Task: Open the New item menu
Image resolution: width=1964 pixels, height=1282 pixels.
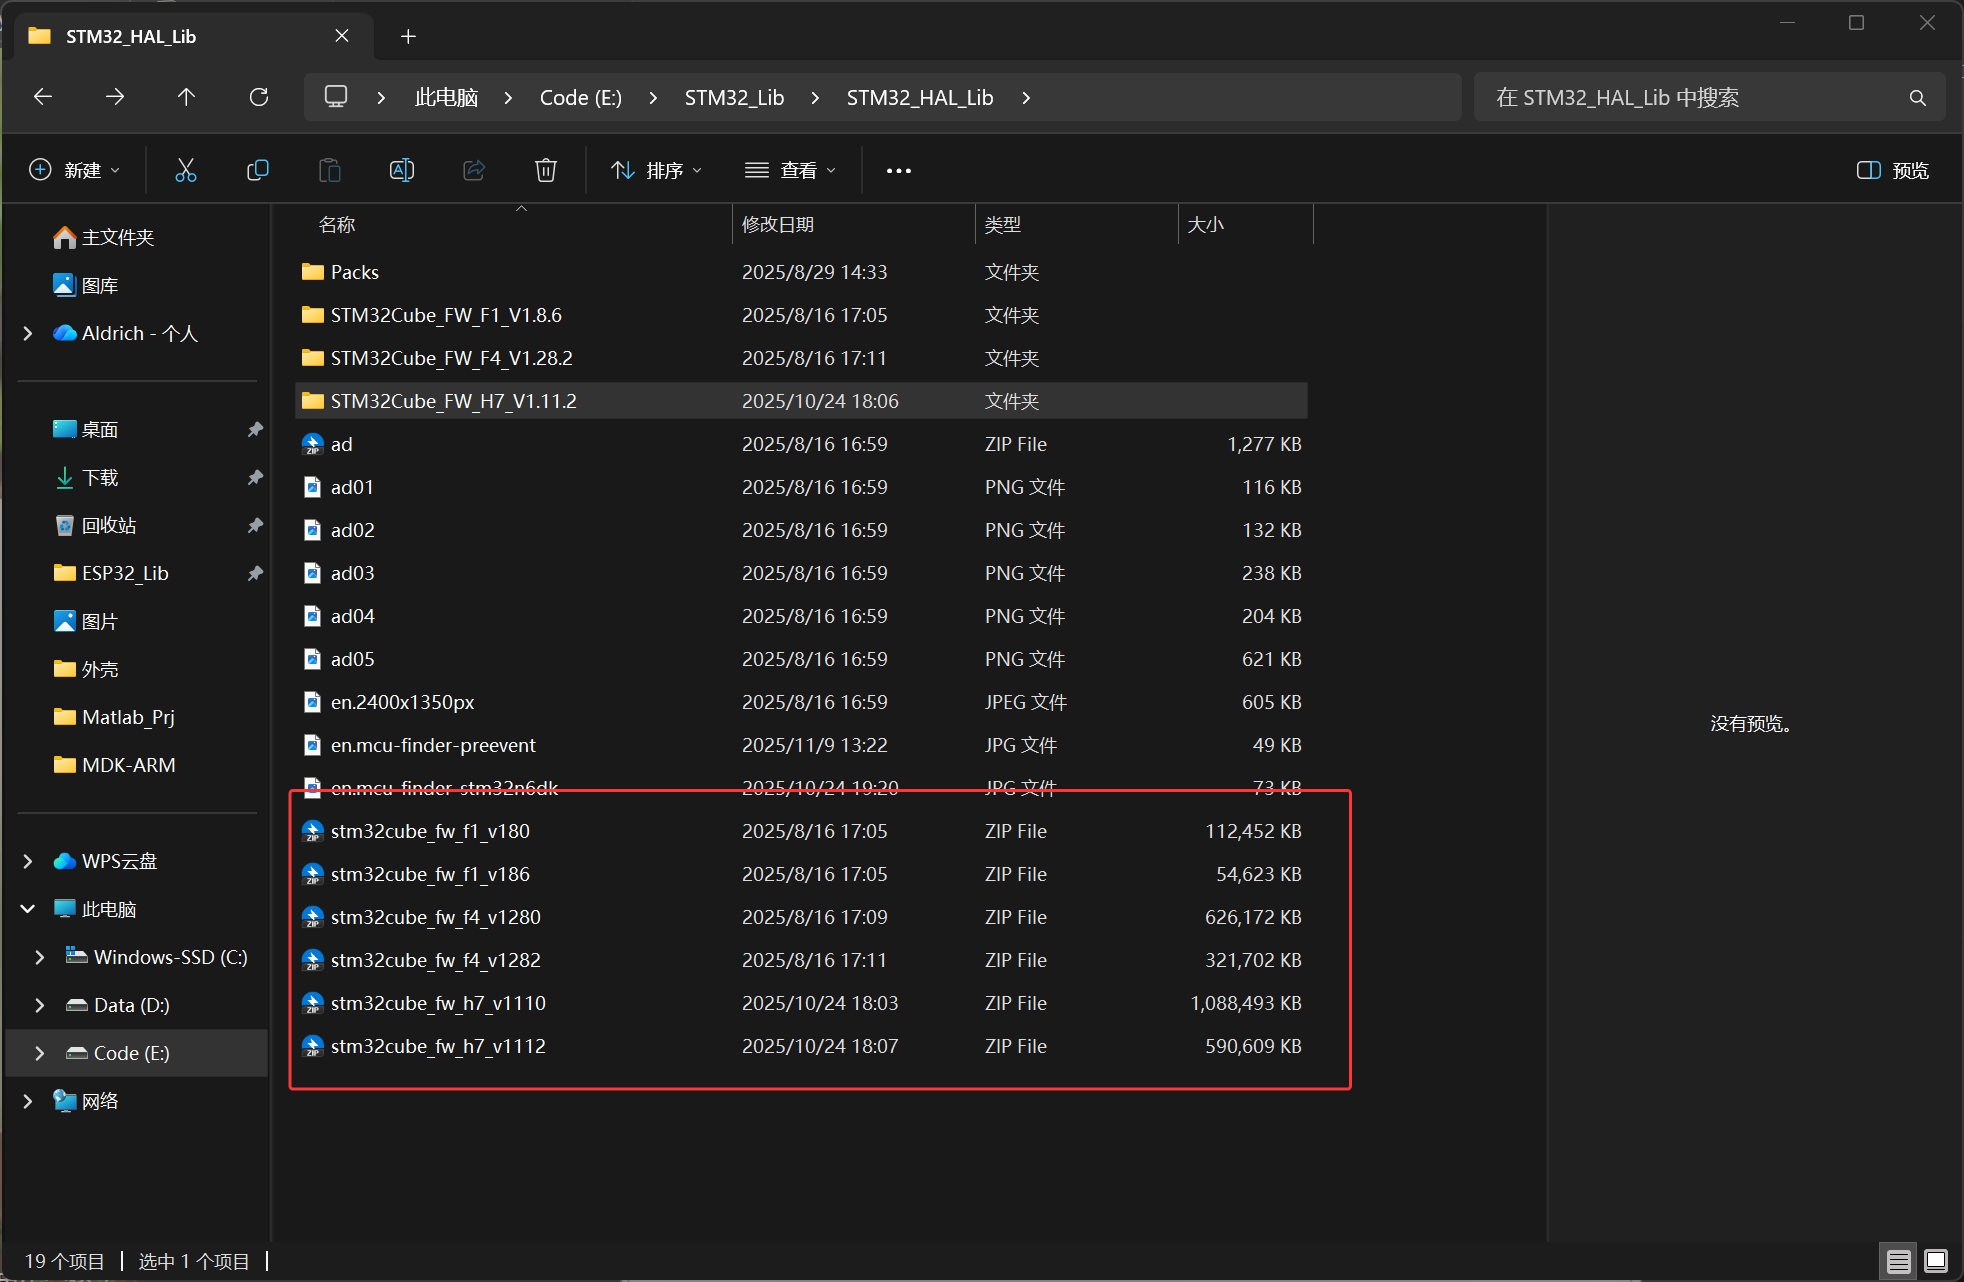Action: point(75,170)
